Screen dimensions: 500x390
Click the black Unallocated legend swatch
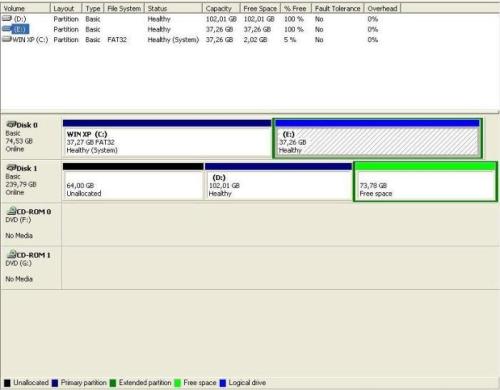click(x=7, y=383)
